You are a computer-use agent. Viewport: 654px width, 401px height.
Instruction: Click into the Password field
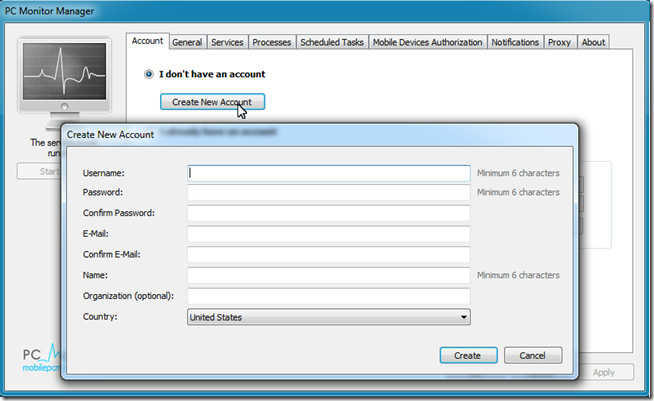coord(329,192)
